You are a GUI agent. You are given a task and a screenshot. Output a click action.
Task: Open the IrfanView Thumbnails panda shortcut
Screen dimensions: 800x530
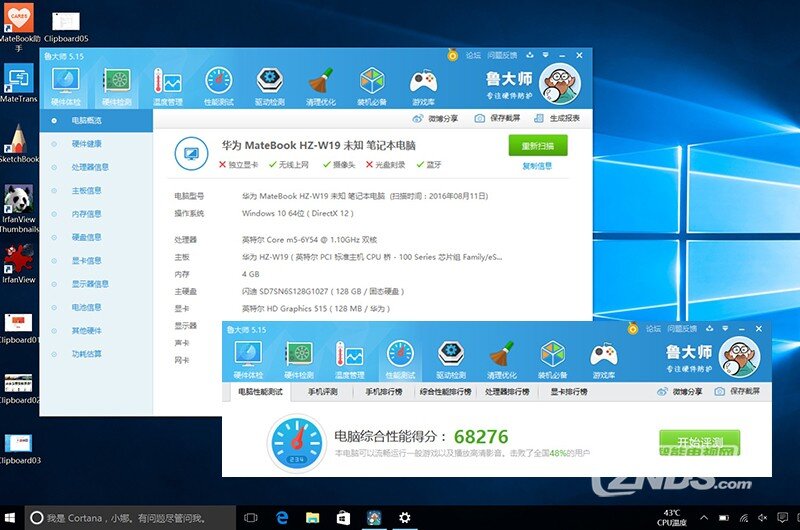(x=19, y=208)
